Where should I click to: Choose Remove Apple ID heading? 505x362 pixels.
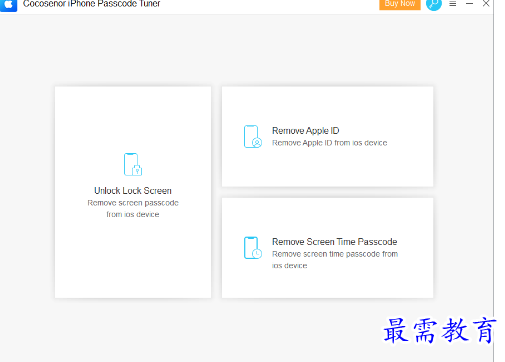tap(306, 131)
